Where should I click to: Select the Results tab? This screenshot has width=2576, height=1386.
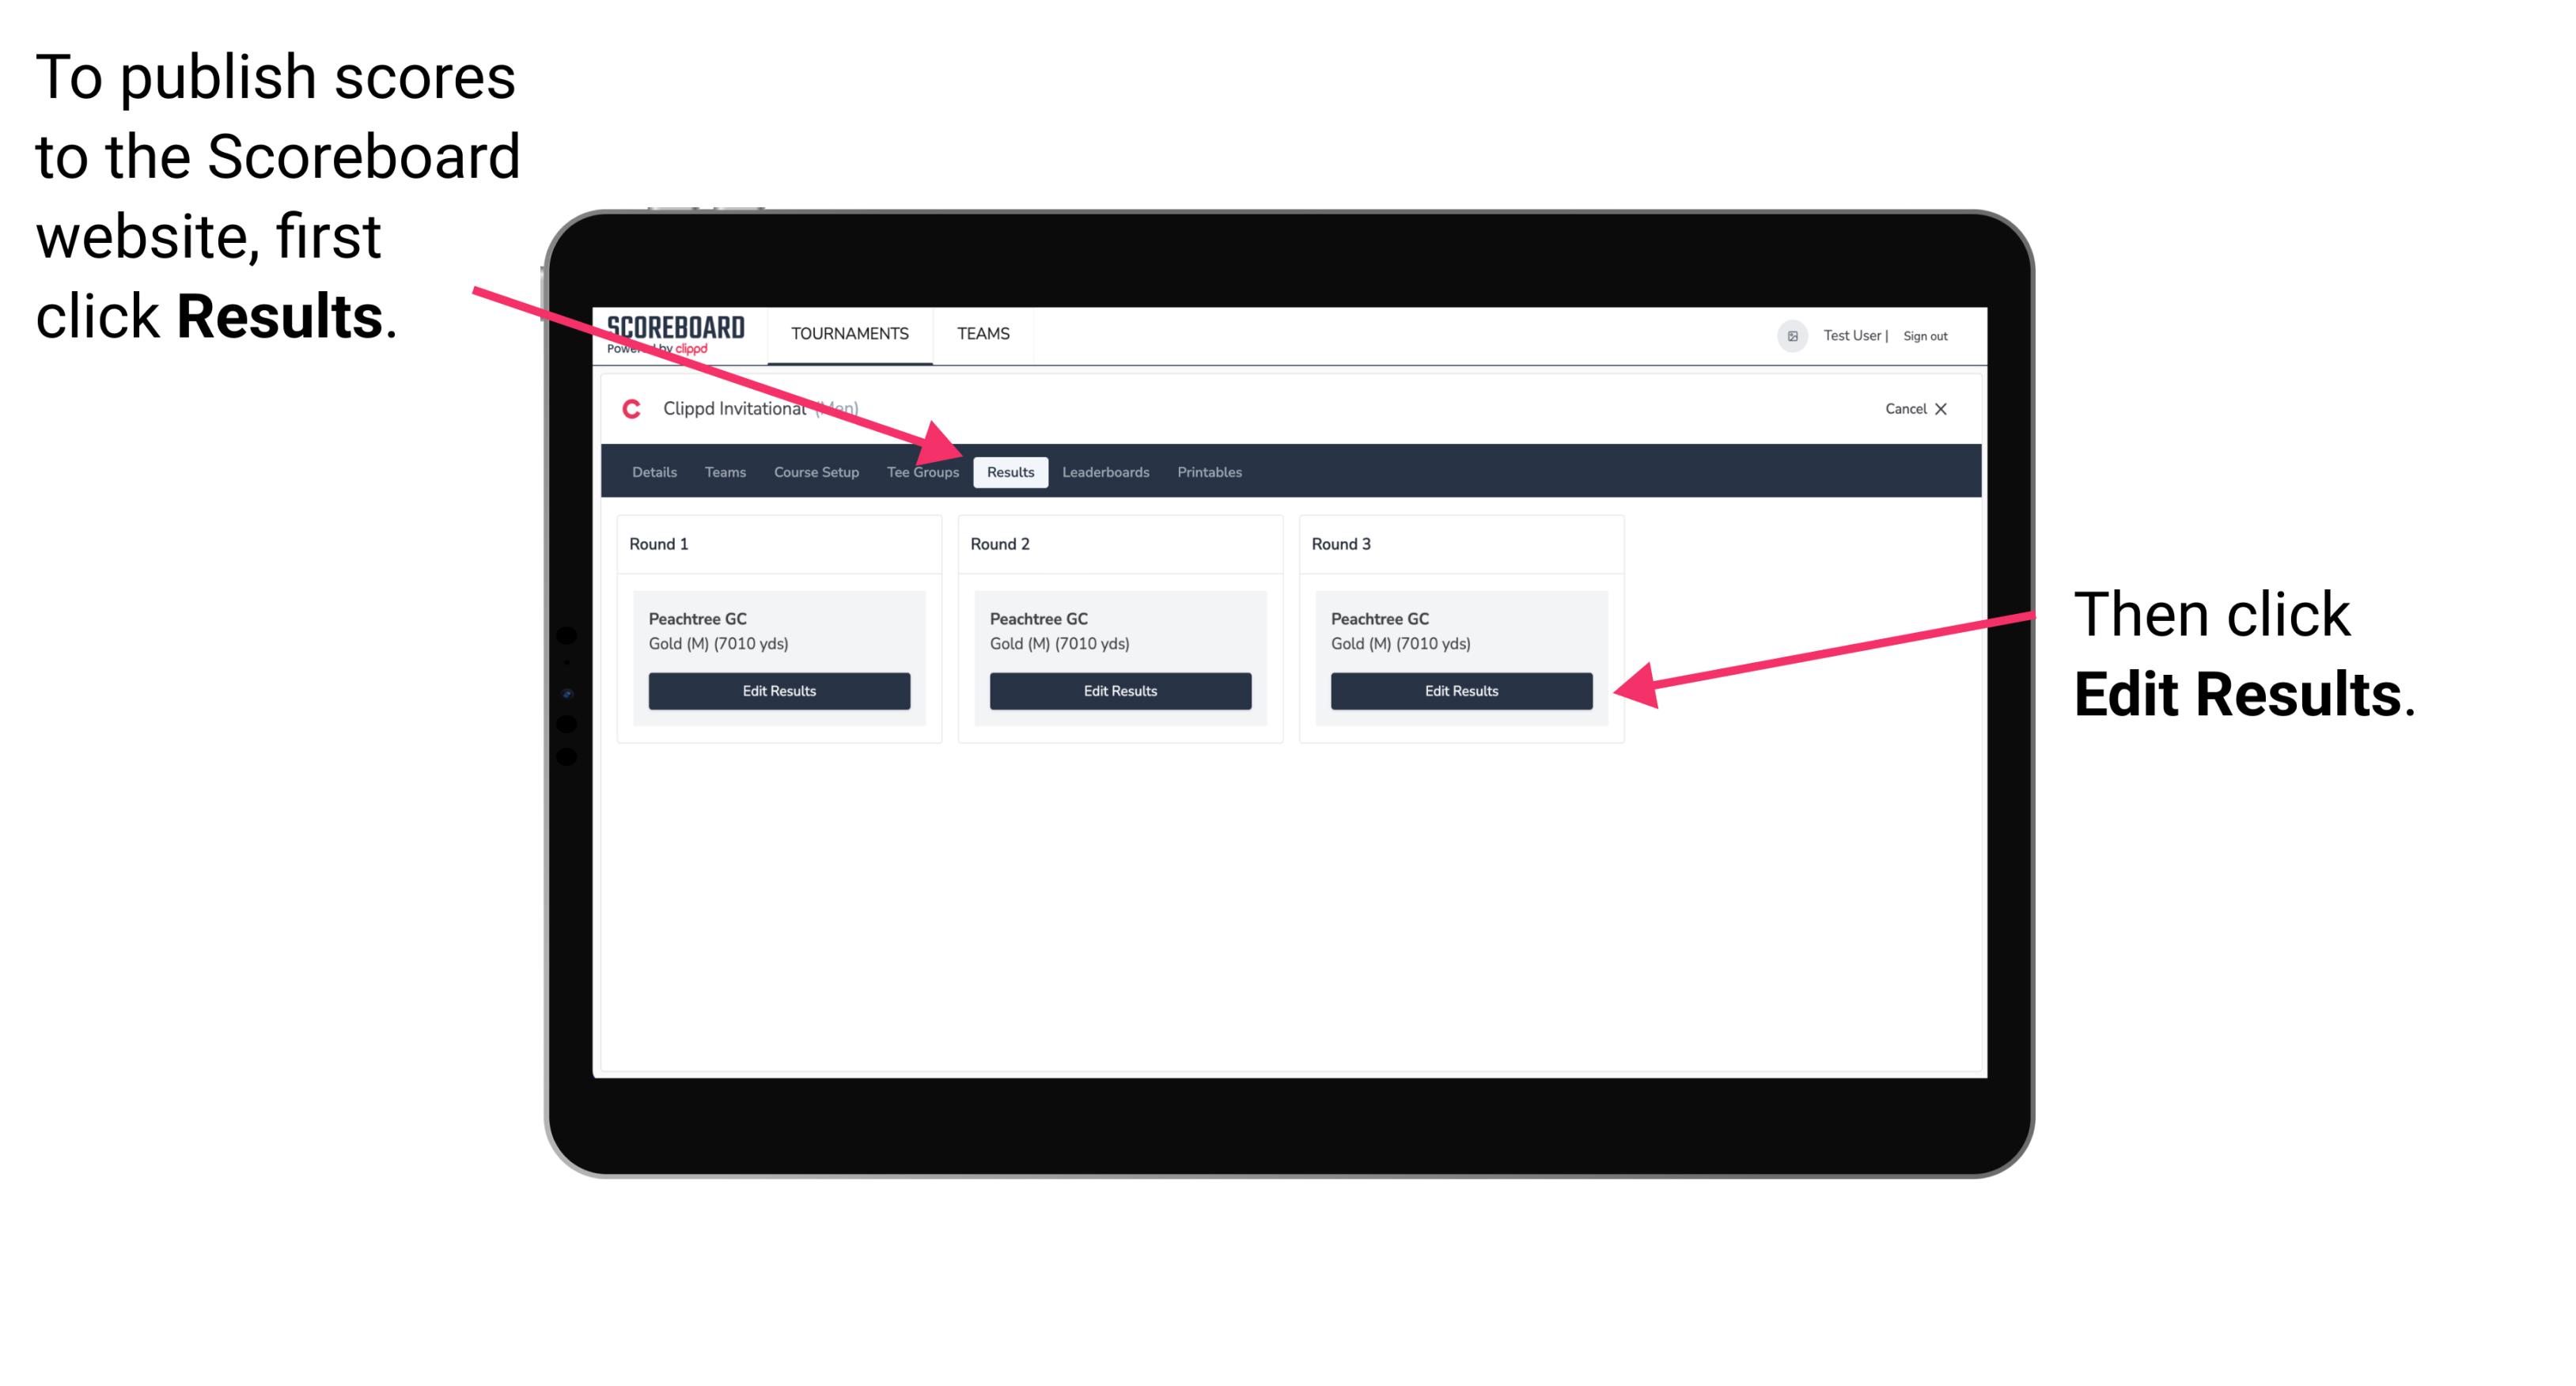[1010, 471]
